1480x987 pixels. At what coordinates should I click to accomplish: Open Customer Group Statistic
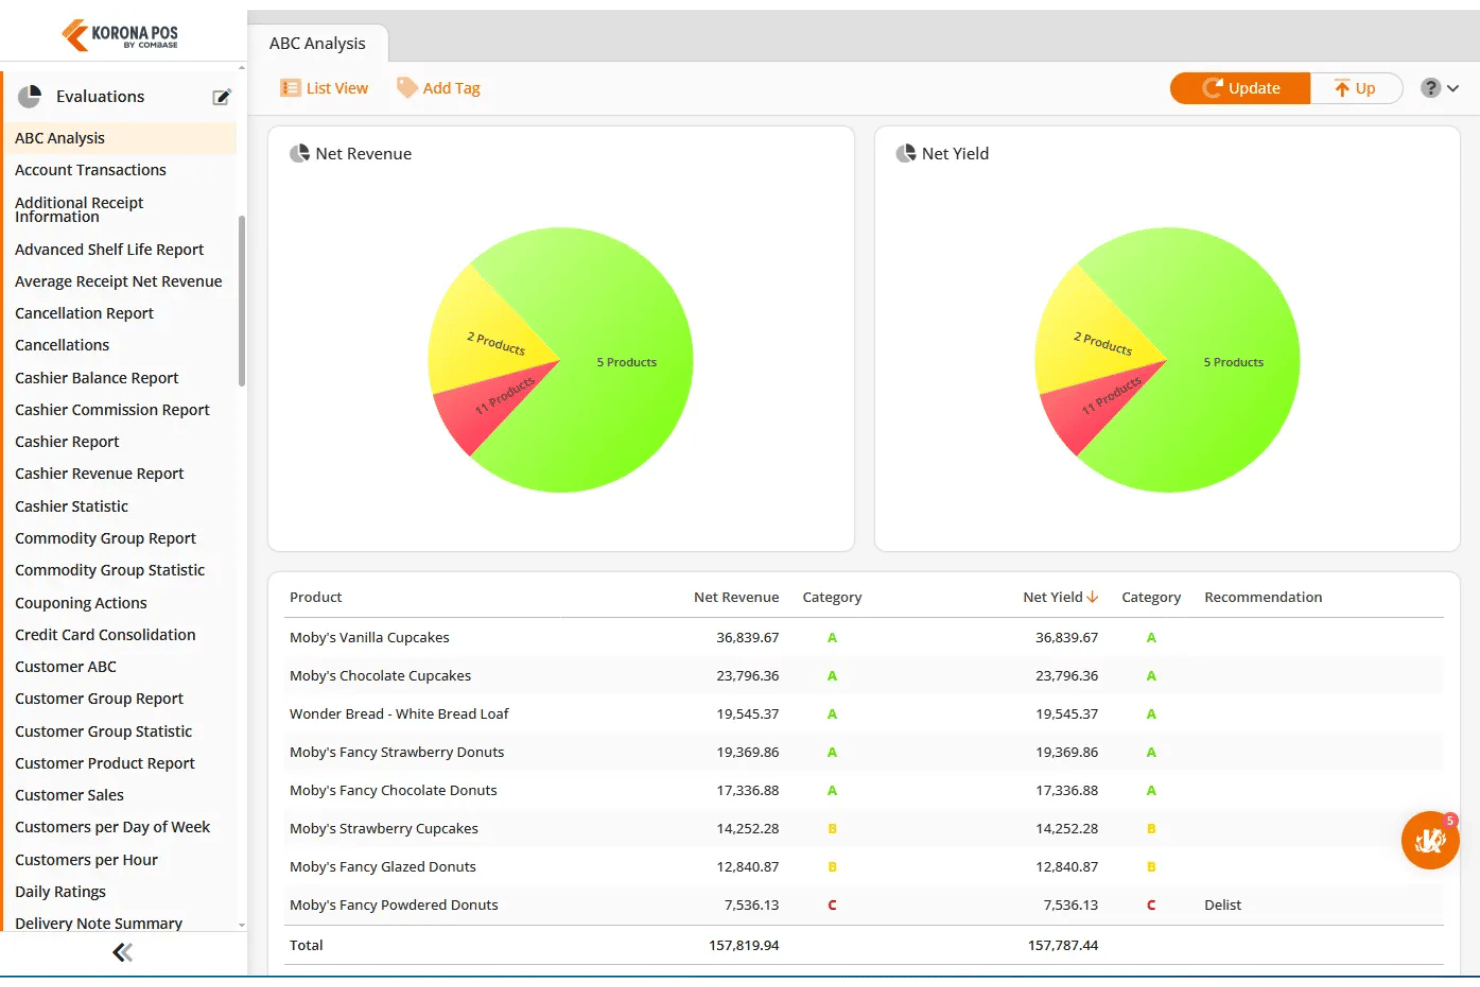[x=103, y=731]
